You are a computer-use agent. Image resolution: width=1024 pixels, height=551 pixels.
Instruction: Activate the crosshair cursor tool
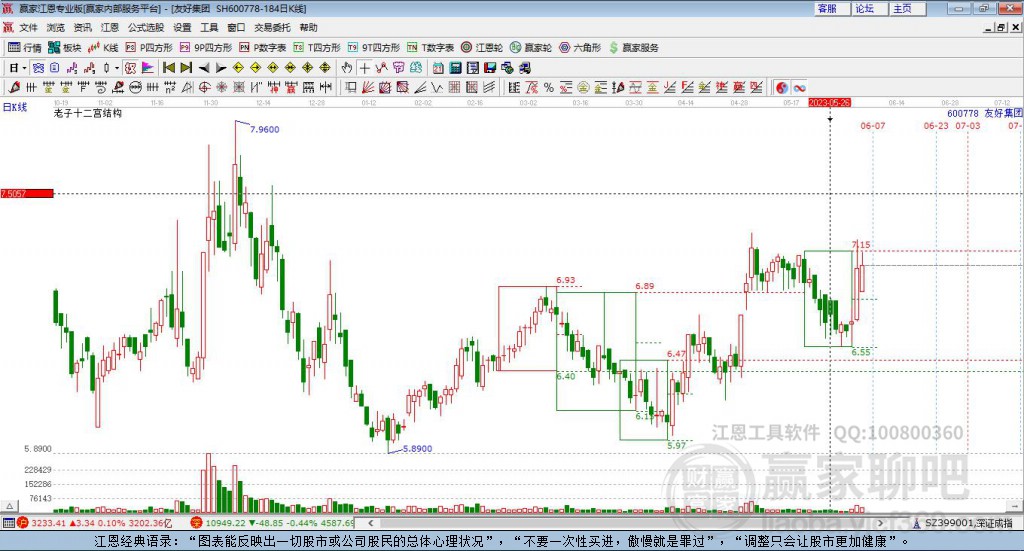(364, 68)
